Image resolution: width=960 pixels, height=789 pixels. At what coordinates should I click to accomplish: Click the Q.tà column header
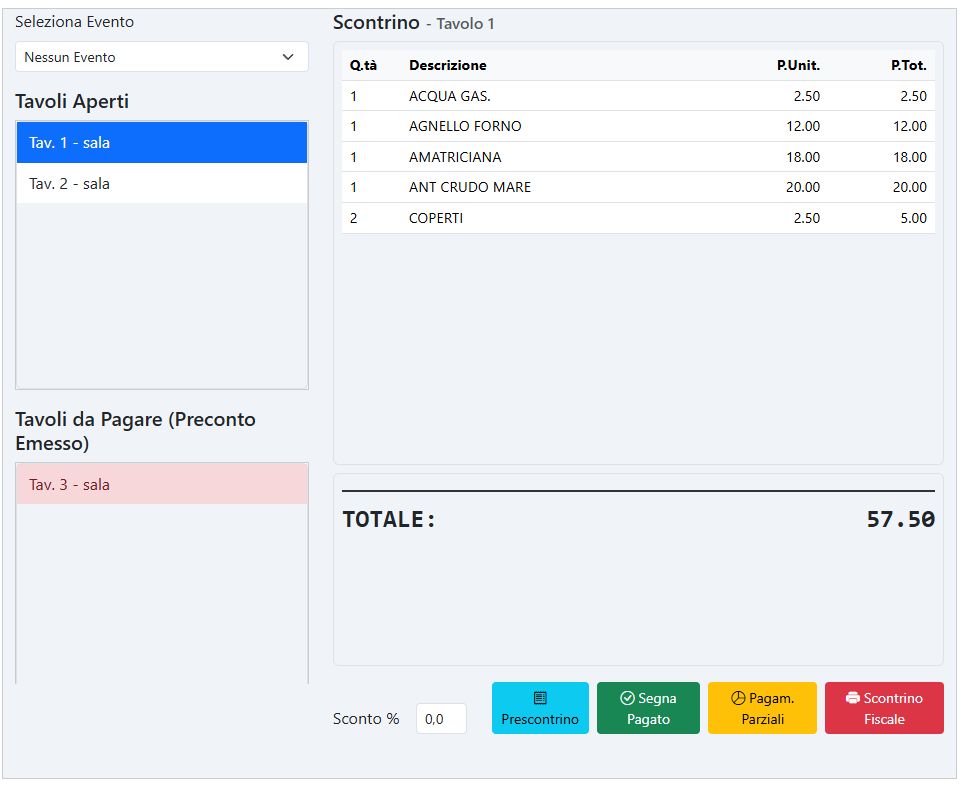[x=363, y=65]
